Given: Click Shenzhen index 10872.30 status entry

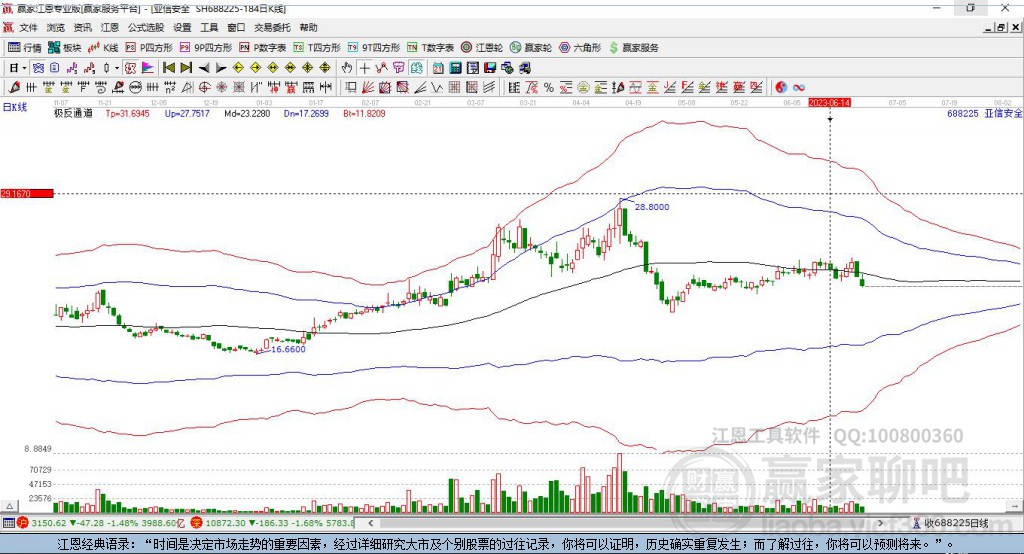Looking at the screenshot, I should pyautogui.click(x=273, y=523).
